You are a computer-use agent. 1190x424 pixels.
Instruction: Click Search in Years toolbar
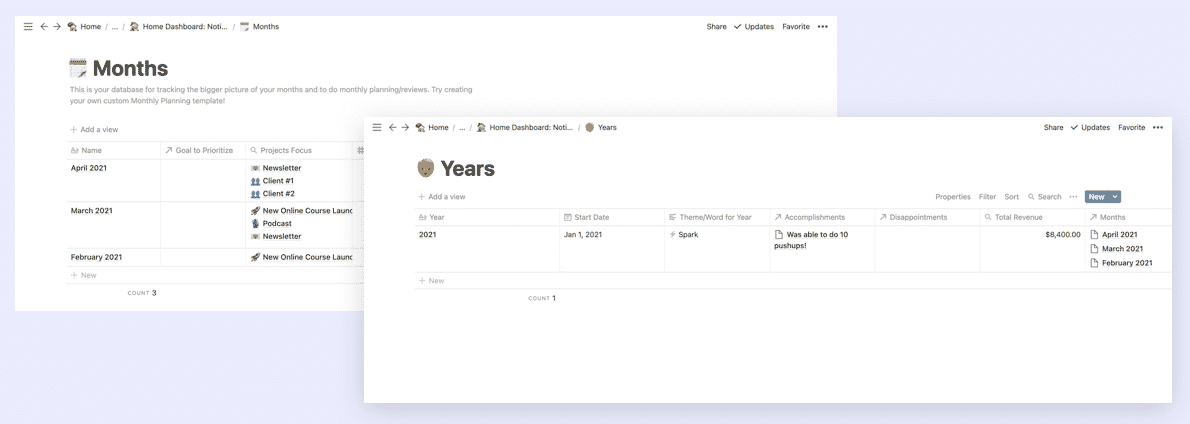(1044, 196)
